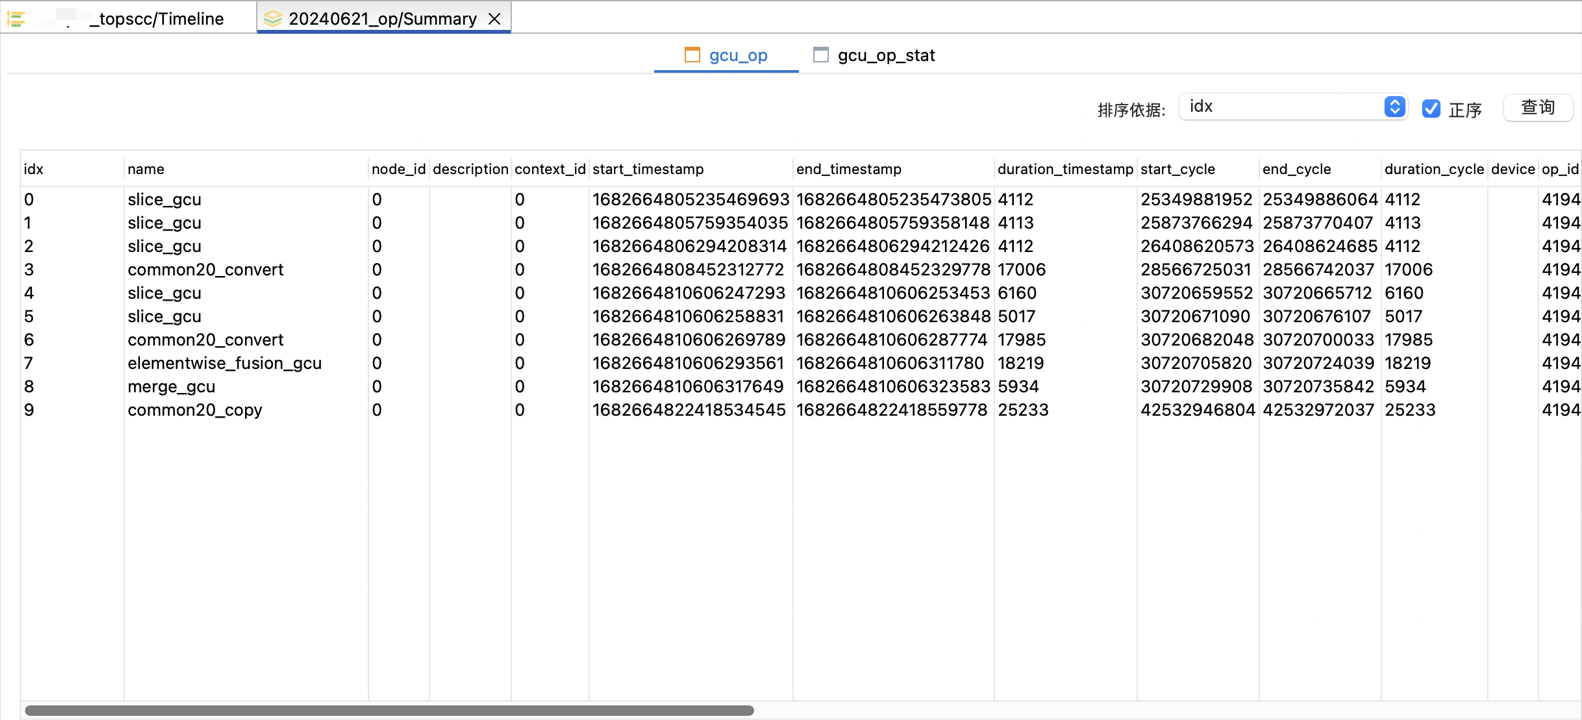Click the timeline icon in the top-left corner
1582x720 pixels.
(x=16, y=18)
